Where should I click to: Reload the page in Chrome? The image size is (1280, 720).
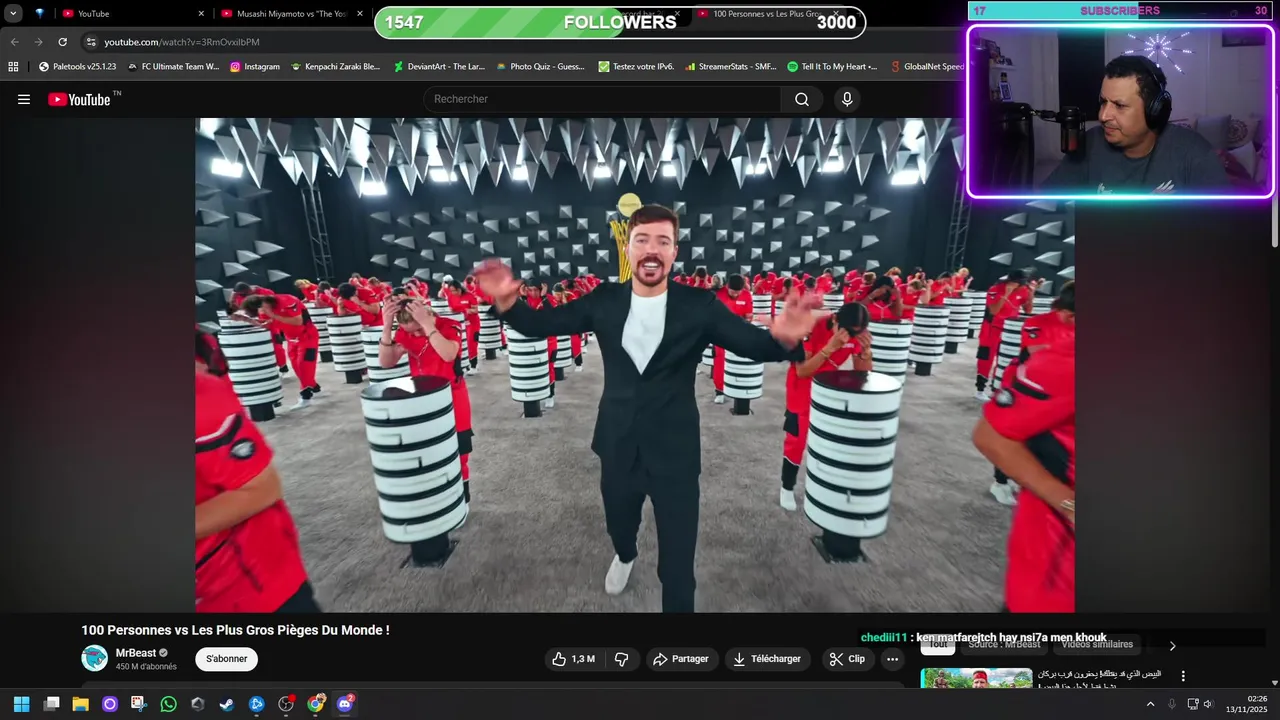[x=62, y=42]
